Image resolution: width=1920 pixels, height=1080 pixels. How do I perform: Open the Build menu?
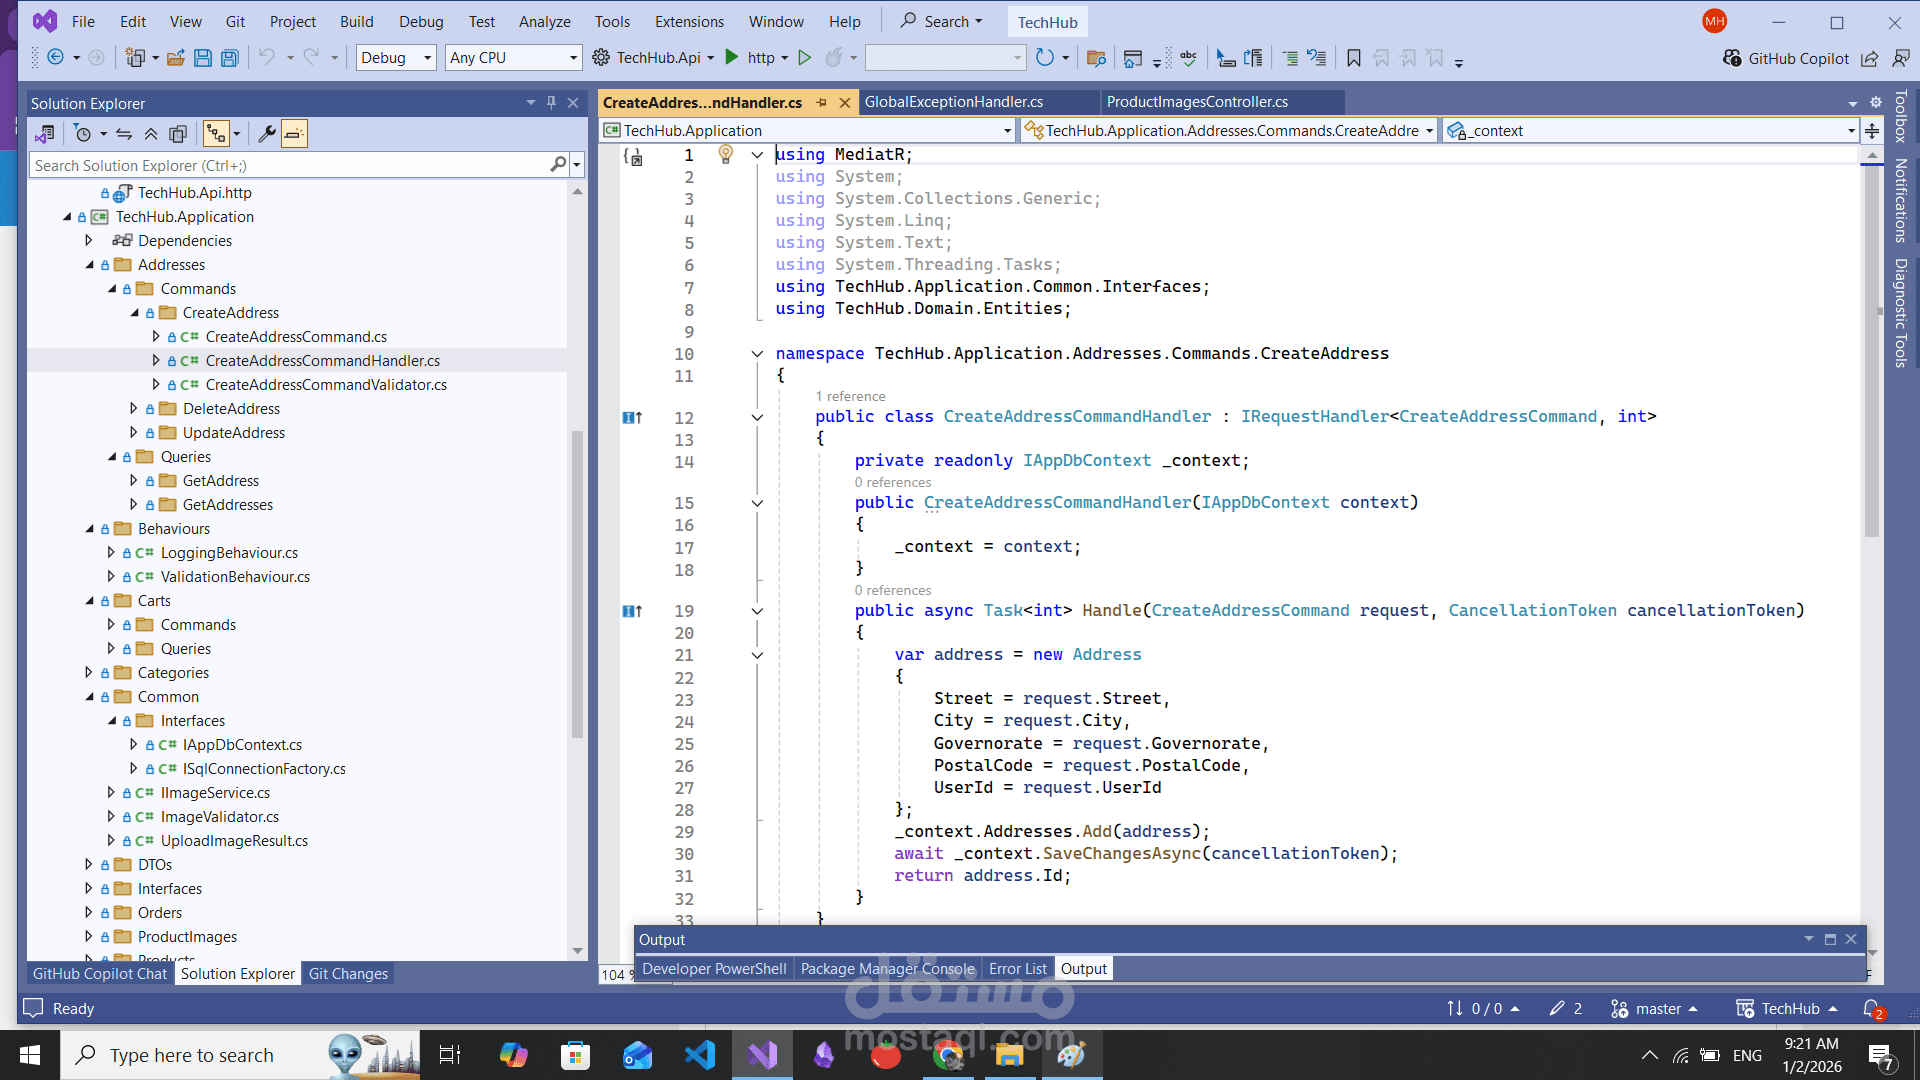point(356,21)
